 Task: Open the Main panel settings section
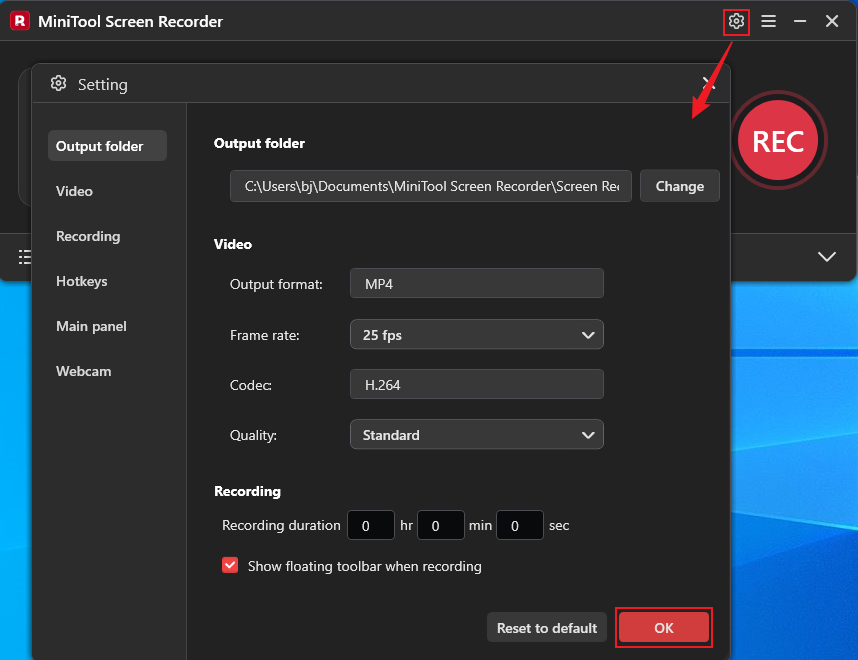click(91, 326)
